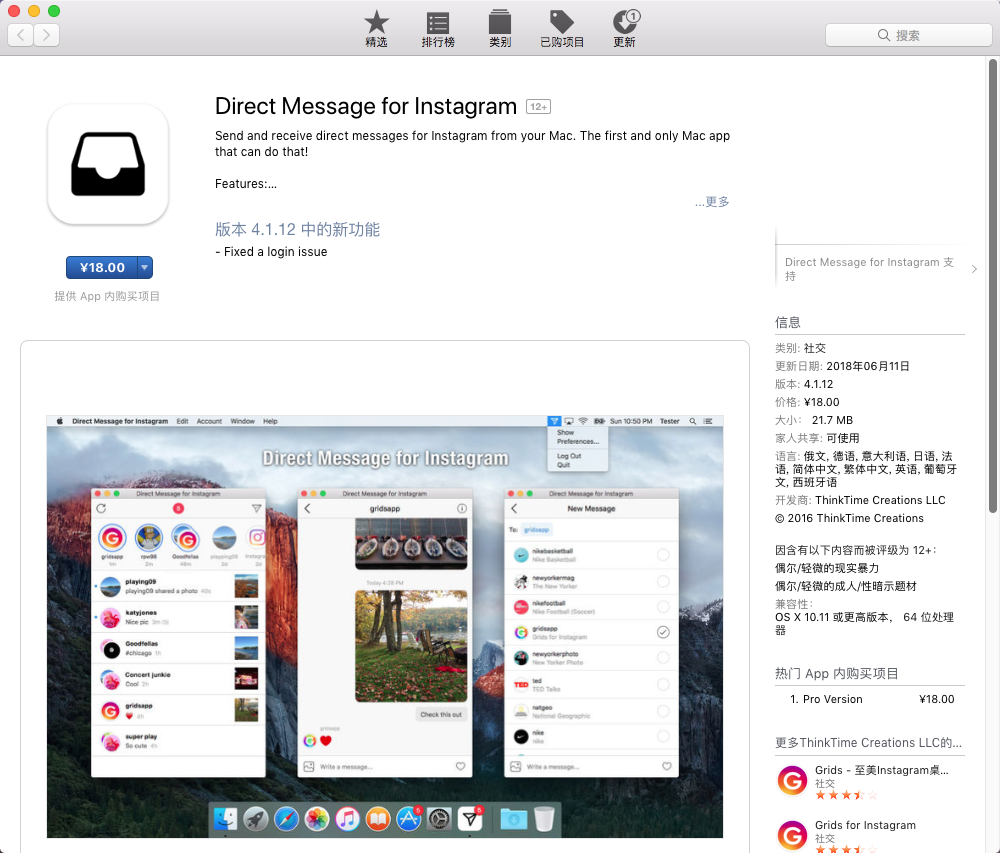Click the Finder icon in screenshot dock
Image resolution: width=1000 pixels, height=853 pixels.
pos(225,819)
